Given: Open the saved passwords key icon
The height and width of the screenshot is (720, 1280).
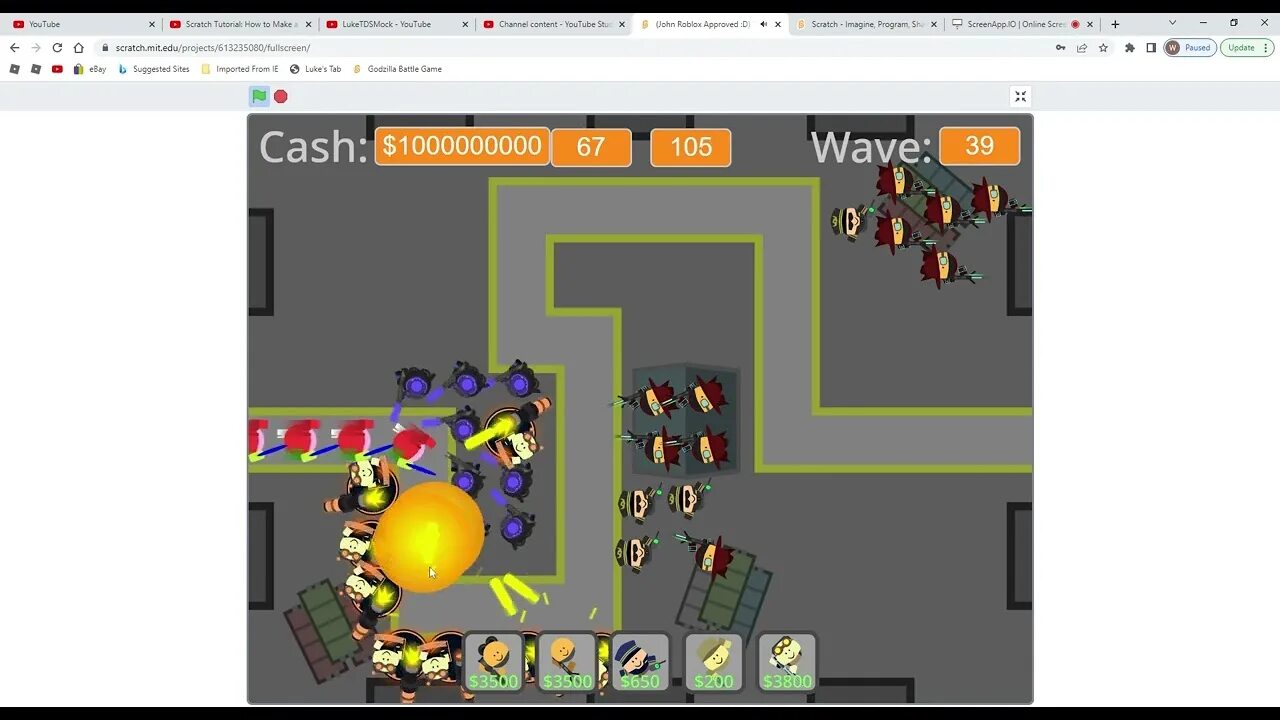Looking at the screenshot, I should 1060,47.
